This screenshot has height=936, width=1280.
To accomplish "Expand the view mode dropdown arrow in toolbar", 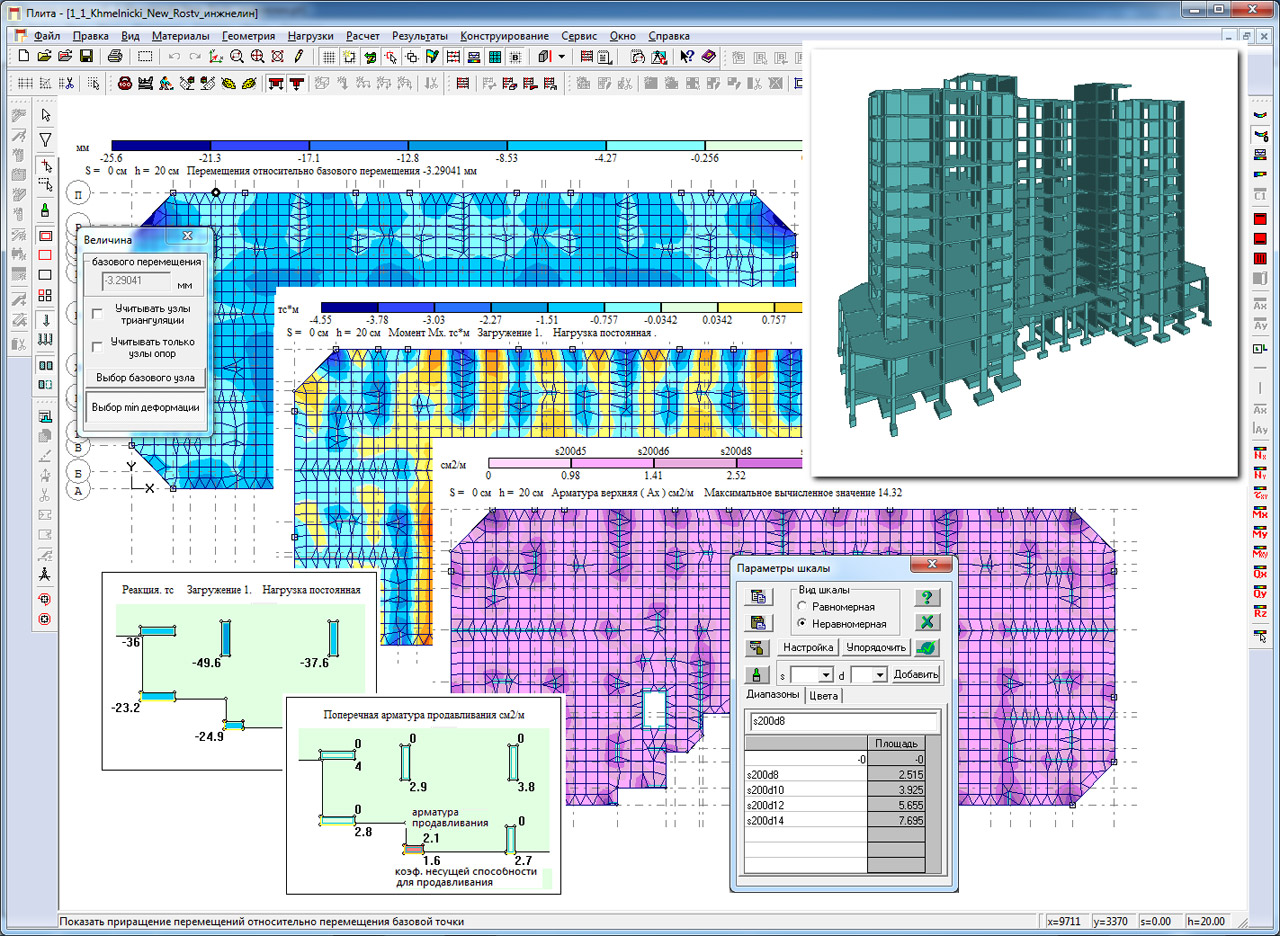I will pos(562,56).
